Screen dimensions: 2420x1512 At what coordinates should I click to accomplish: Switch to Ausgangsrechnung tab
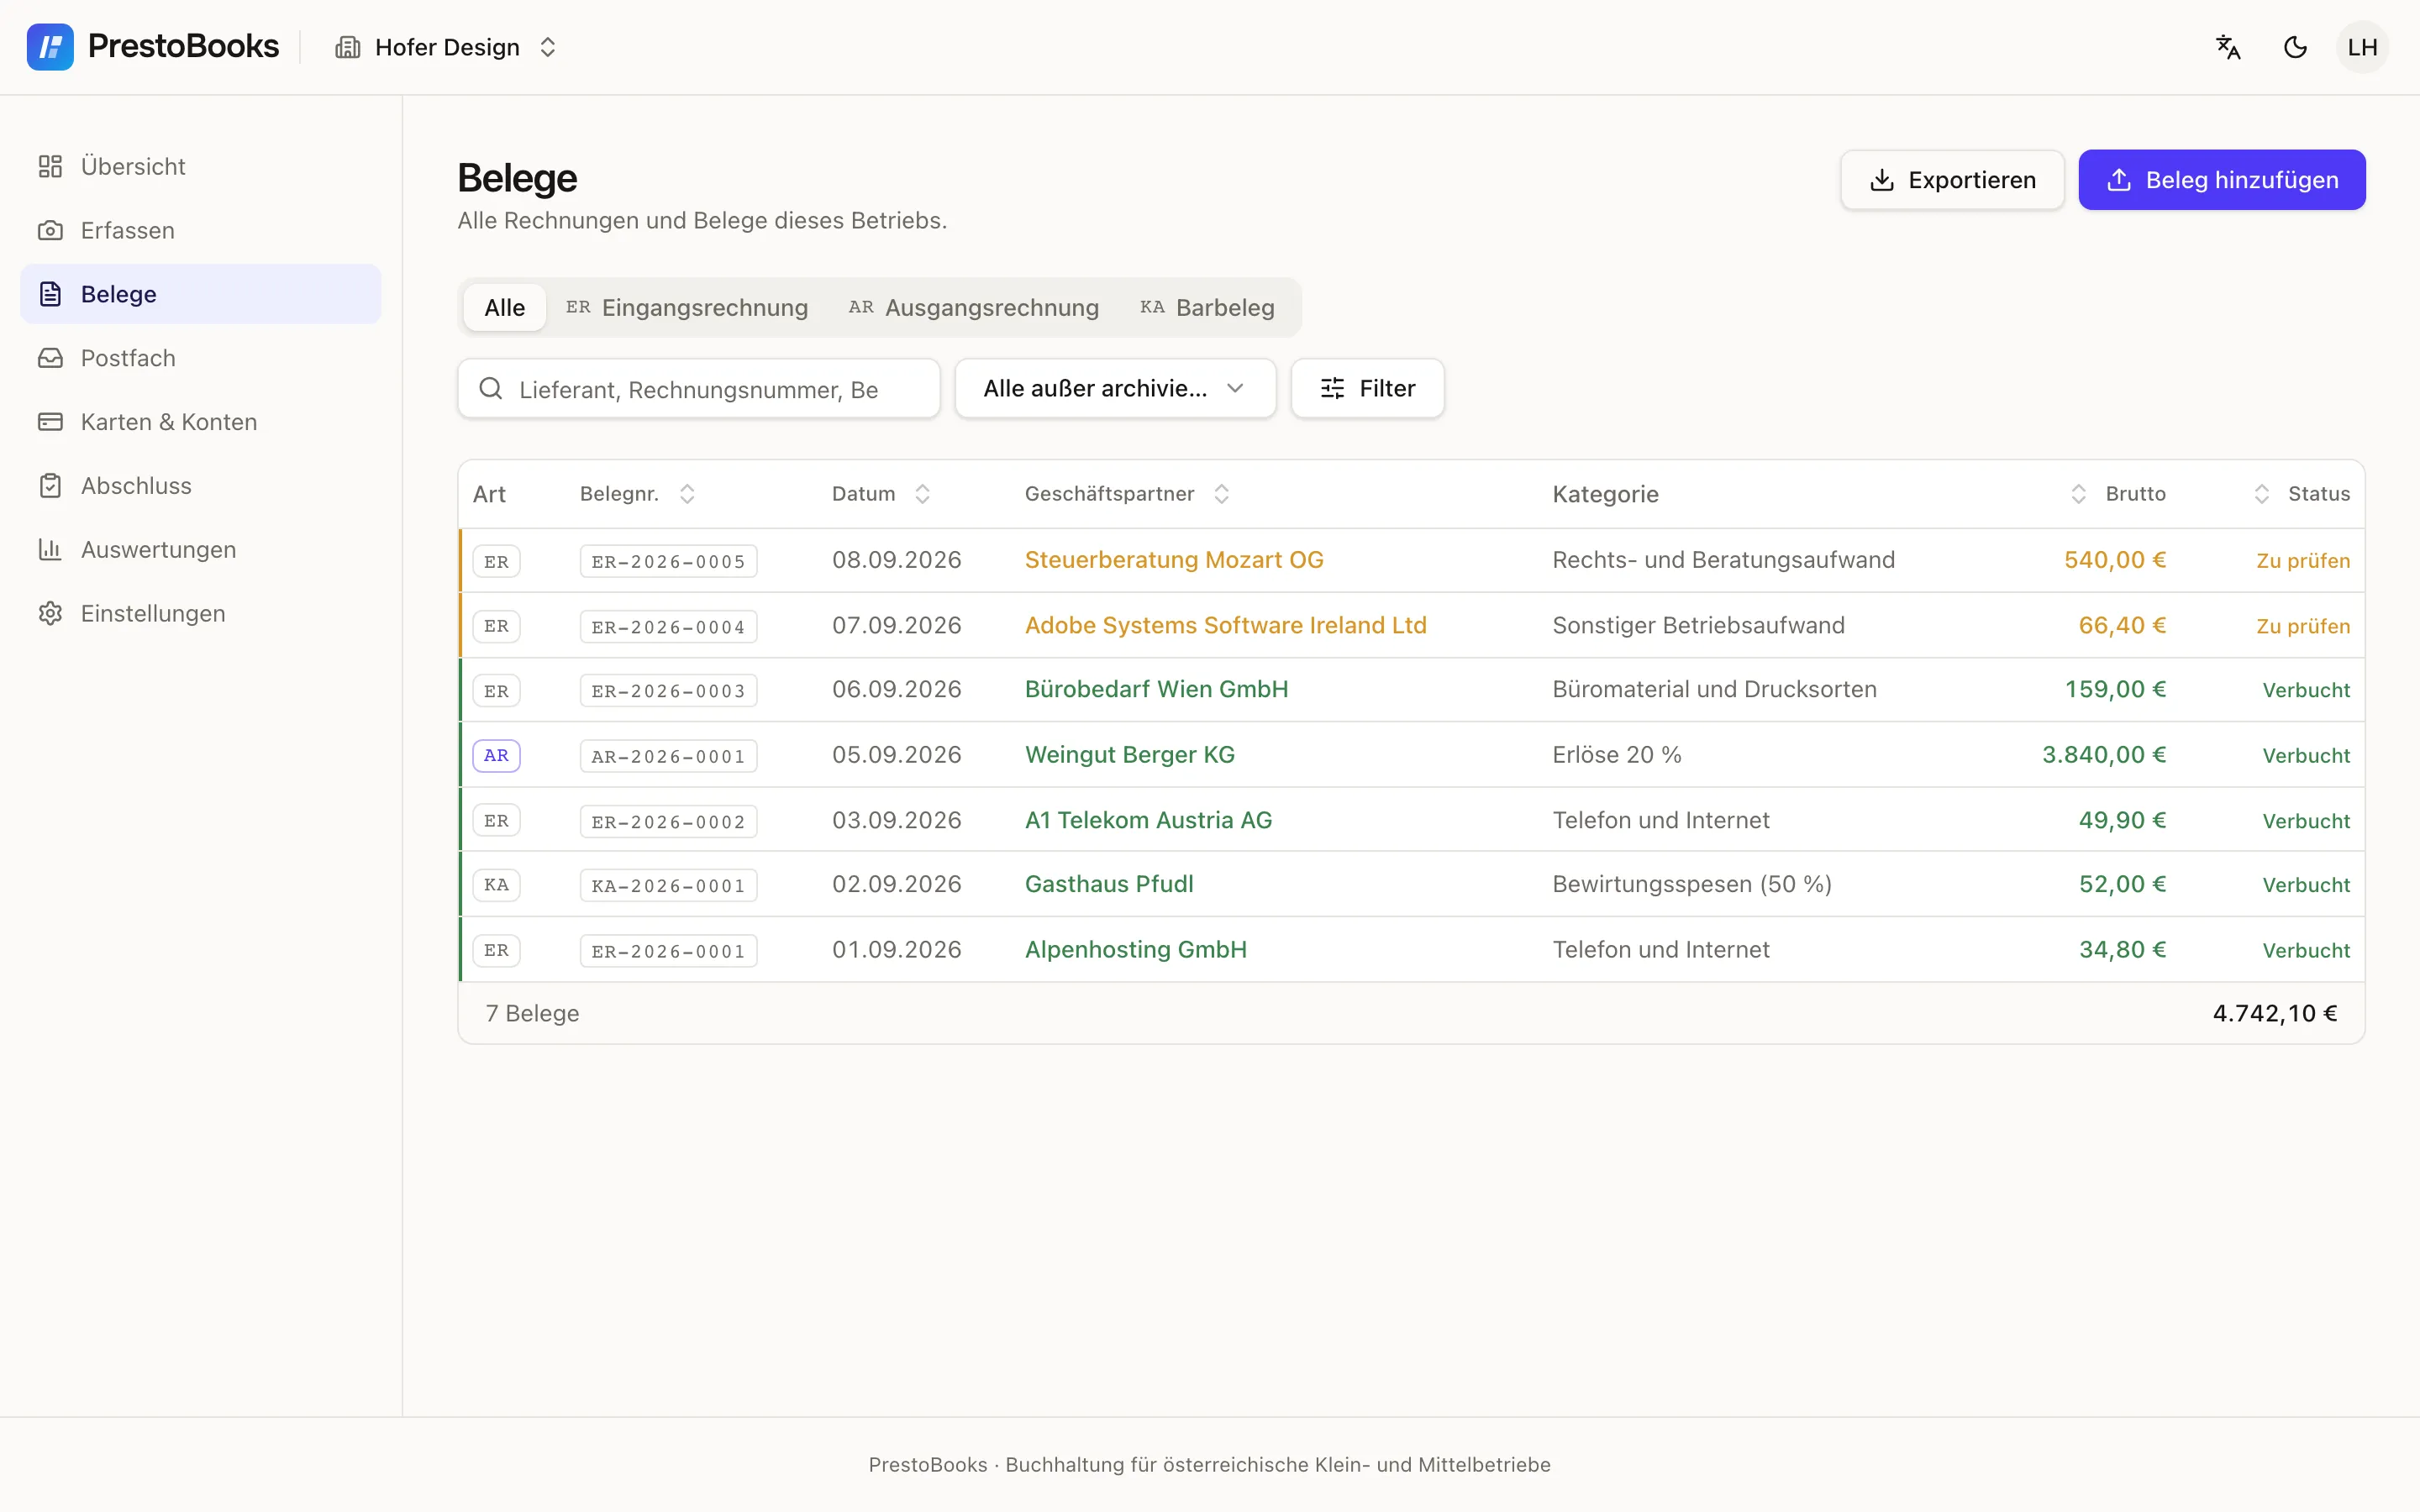974,308
